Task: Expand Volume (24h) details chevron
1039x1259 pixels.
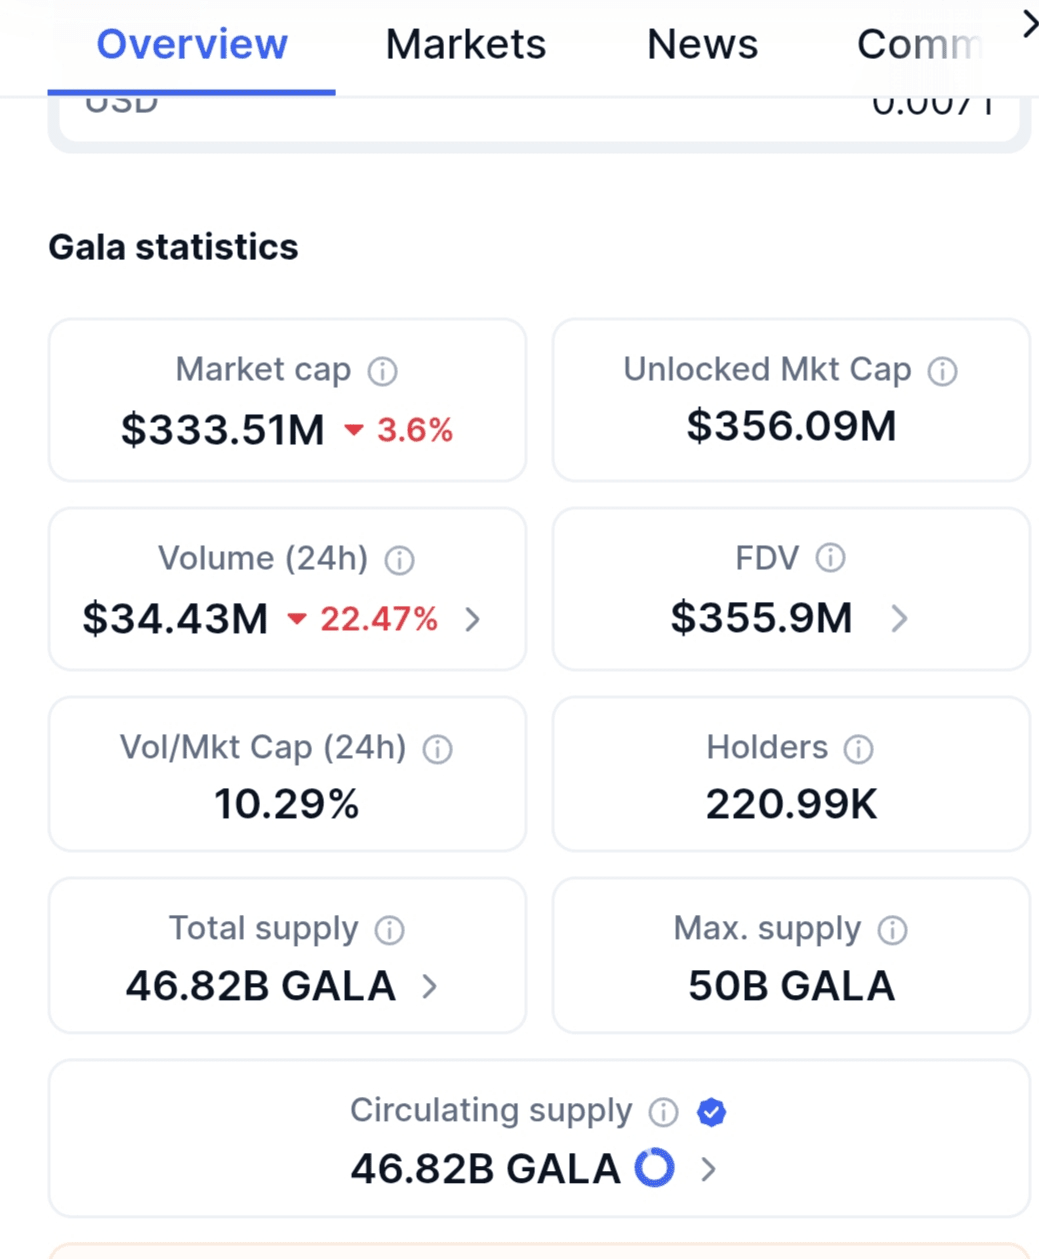Action: point(473,620)
